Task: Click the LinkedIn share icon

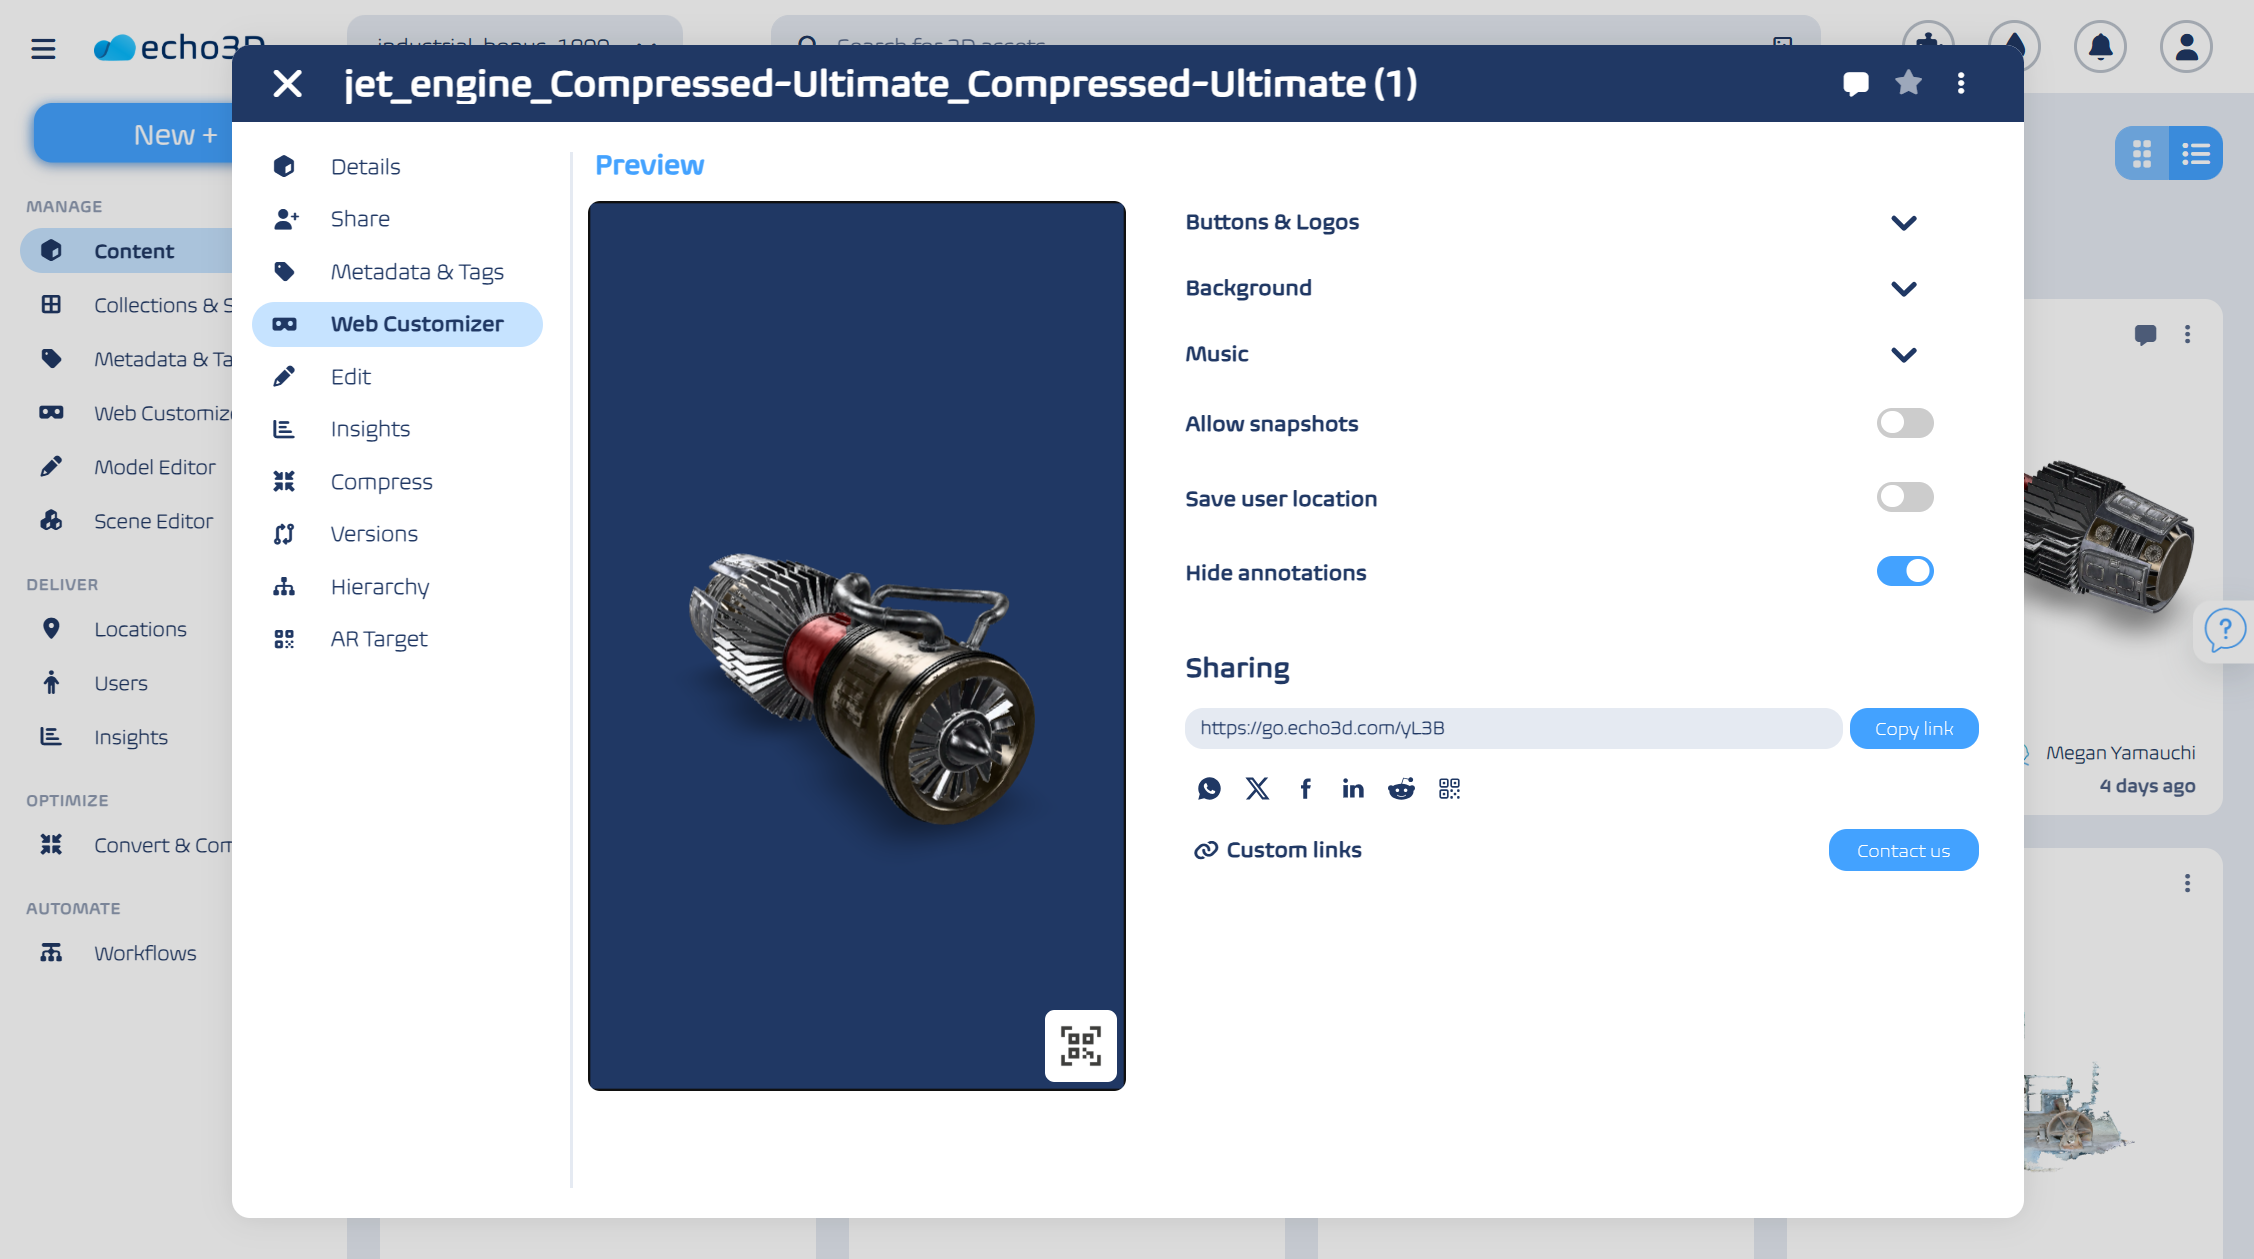Action: (x=1353, y=789)
